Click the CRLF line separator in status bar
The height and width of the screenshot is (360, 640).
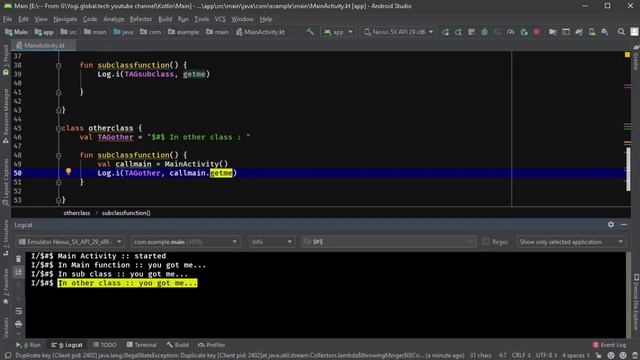pos(521,356)
